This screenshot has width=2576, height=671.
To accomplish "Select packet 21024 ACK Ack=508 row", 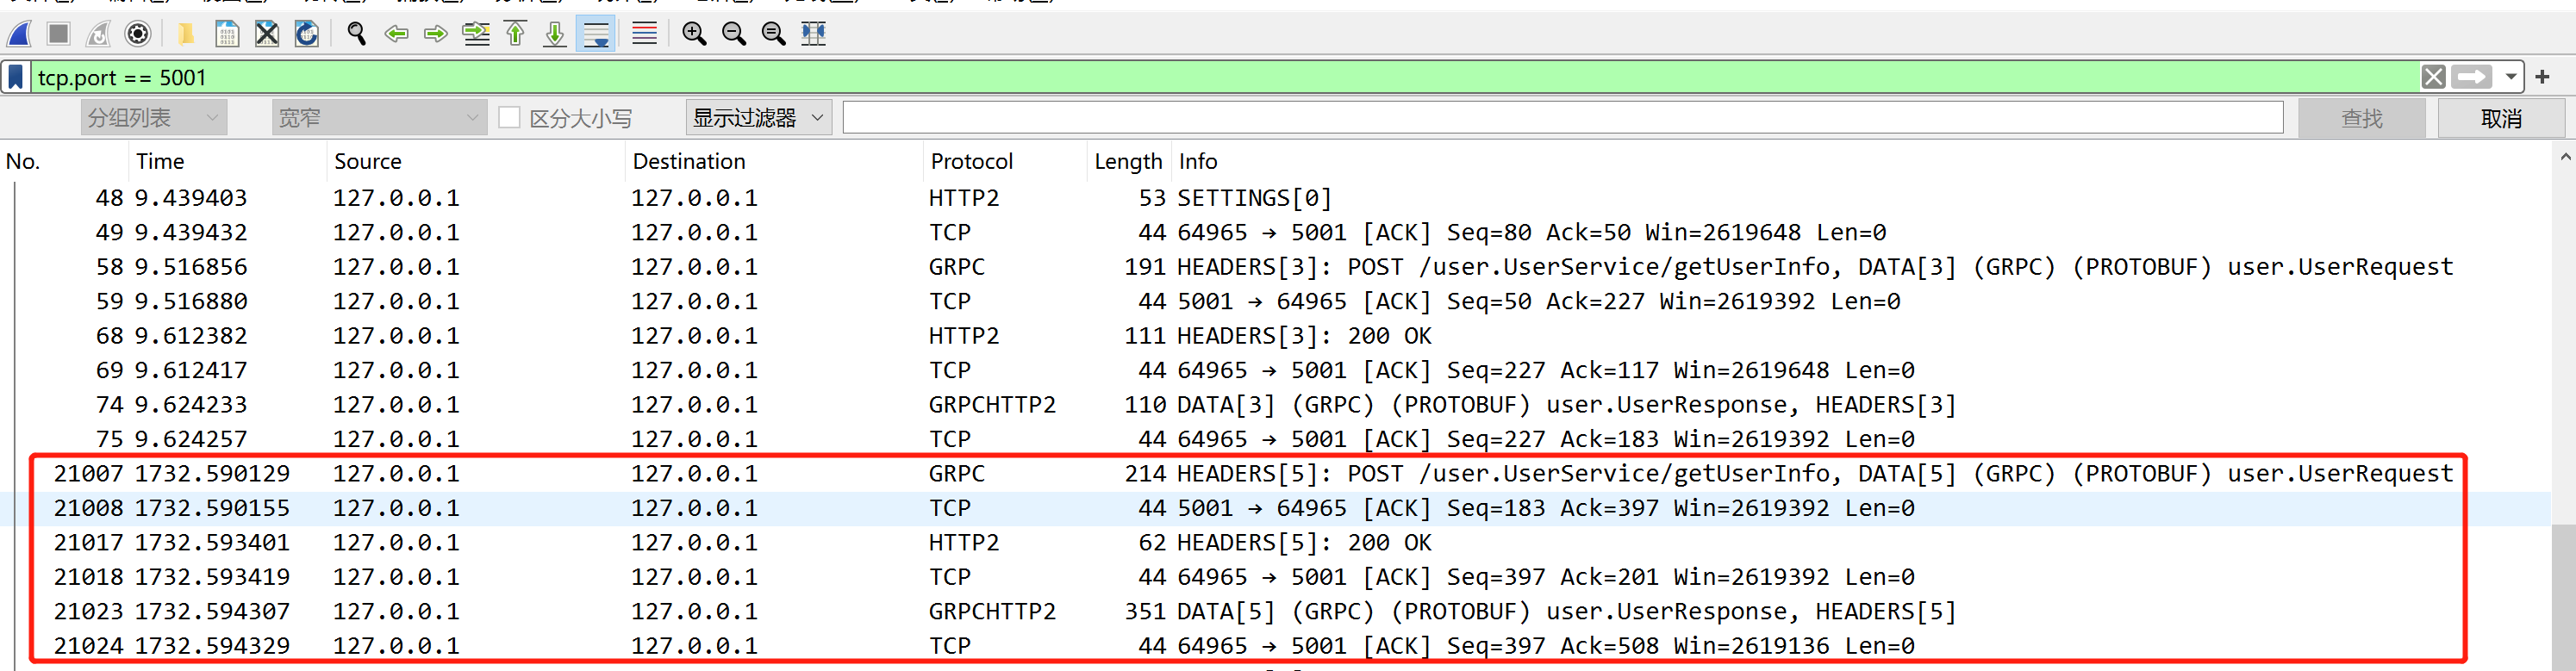I will (x=1275, y=646).
